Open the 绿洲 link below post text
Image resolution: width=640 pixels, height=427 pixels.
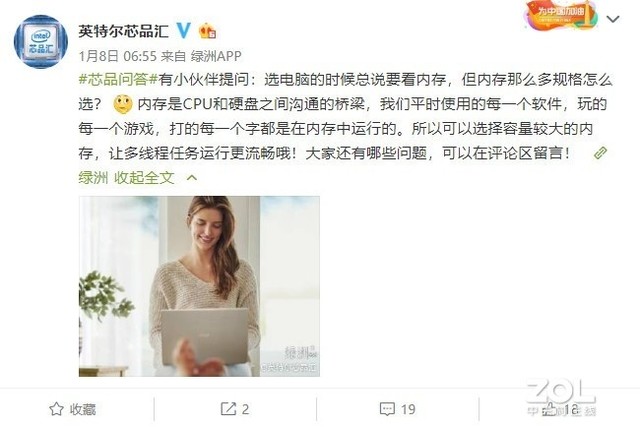click(x=93, y=178)
